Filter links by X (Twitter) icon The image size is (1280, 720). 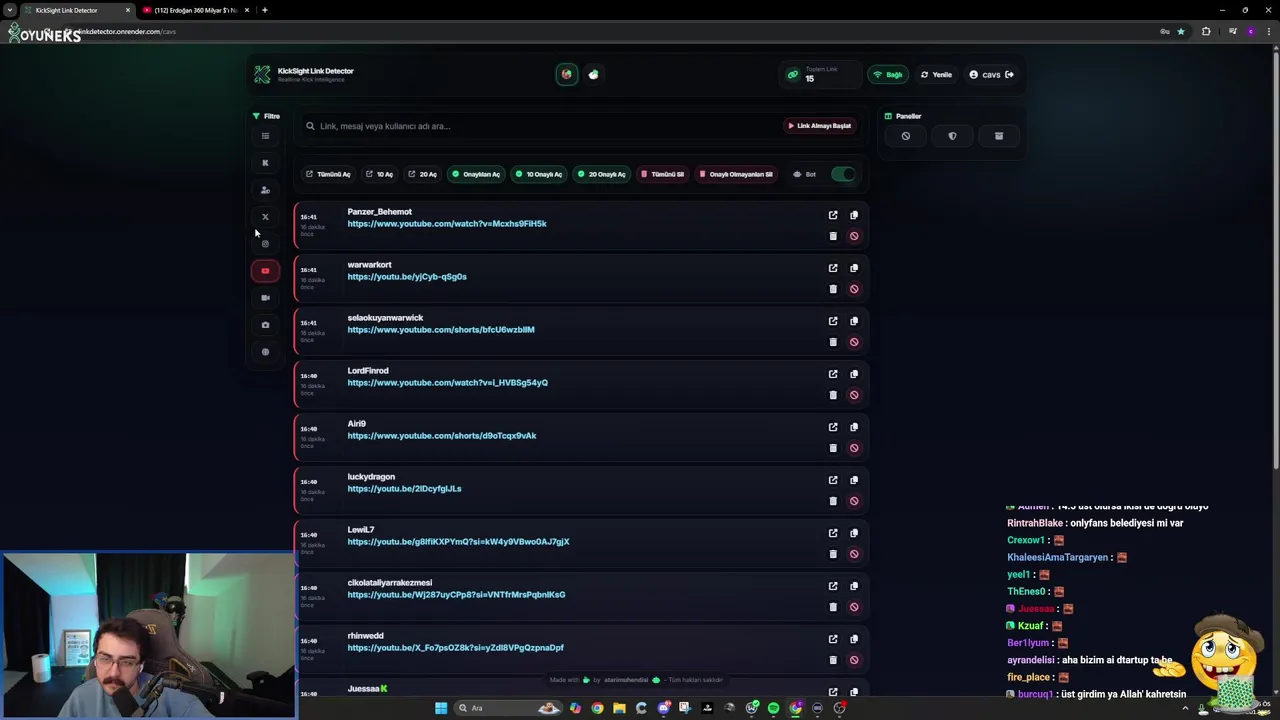point(265,217)
